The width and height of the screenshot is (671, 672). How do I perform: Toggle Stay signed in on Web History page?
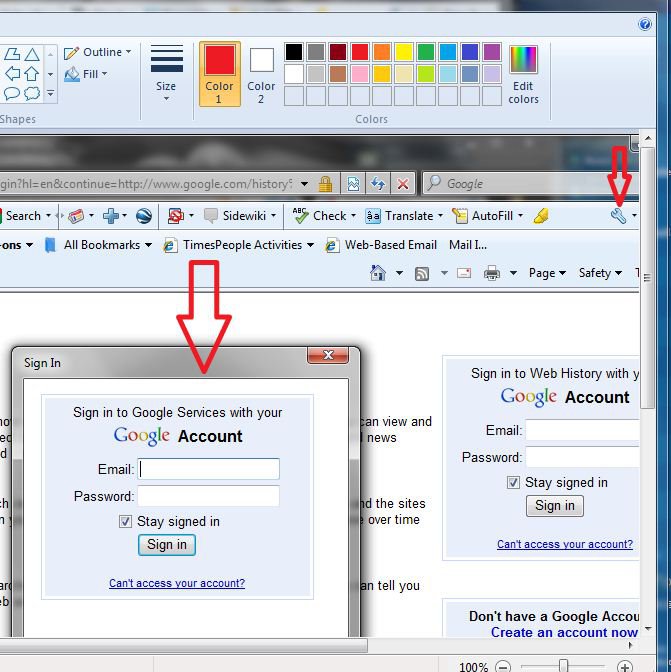(x=513, y=483)
